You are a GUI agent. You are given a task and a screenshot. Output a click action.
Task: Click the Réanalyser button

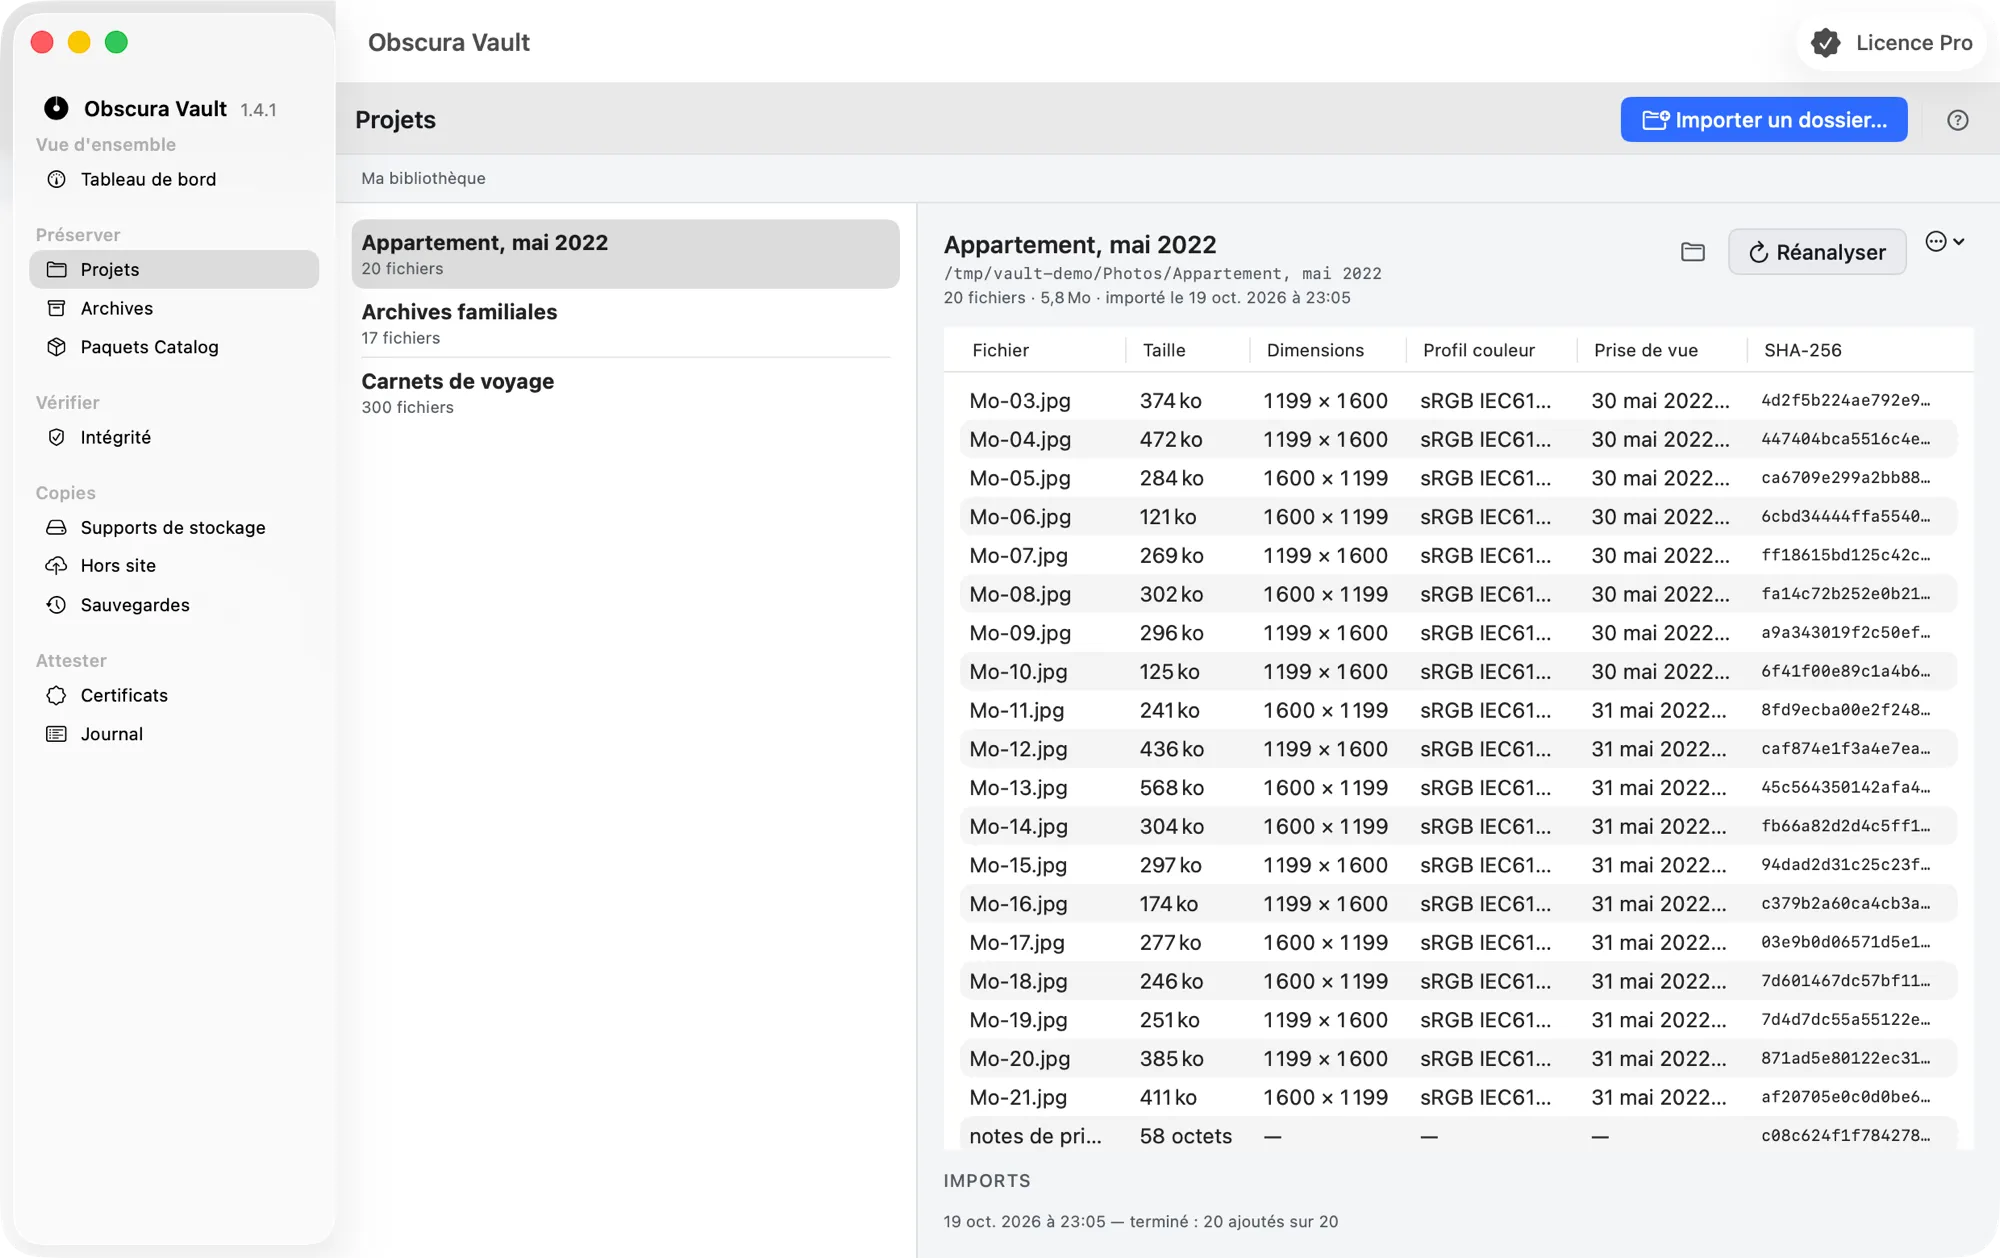[x=1817, y=252]
